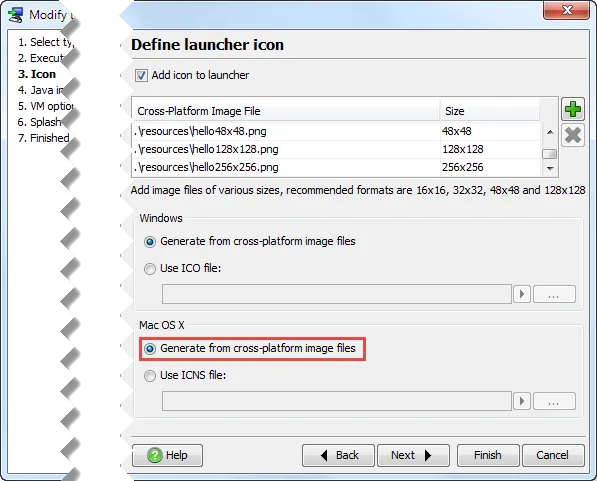Go to step 6. Splash screen
Screen dimensions: 597x481
39,122
